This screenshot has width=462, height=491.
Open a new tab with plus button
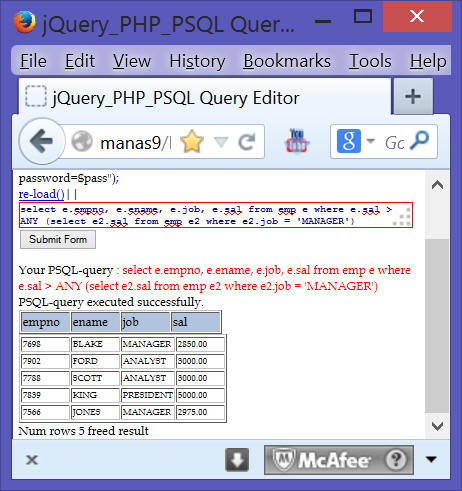[x=413, y=97]
